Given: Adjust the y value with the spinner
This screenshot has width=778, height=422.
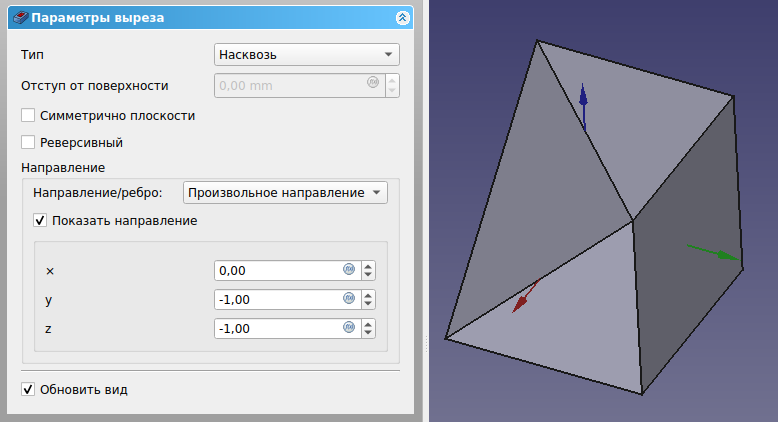Looking at the screenshot, I should point(368,300).
